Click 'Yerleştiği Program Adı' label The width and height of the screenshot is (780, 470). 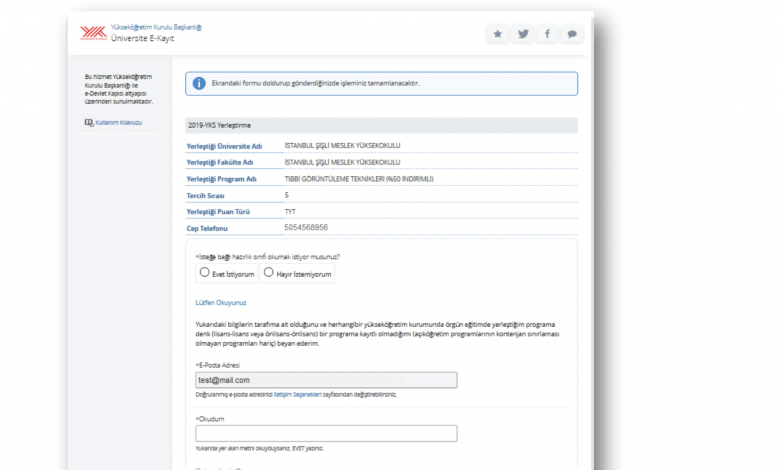[221, 179]
